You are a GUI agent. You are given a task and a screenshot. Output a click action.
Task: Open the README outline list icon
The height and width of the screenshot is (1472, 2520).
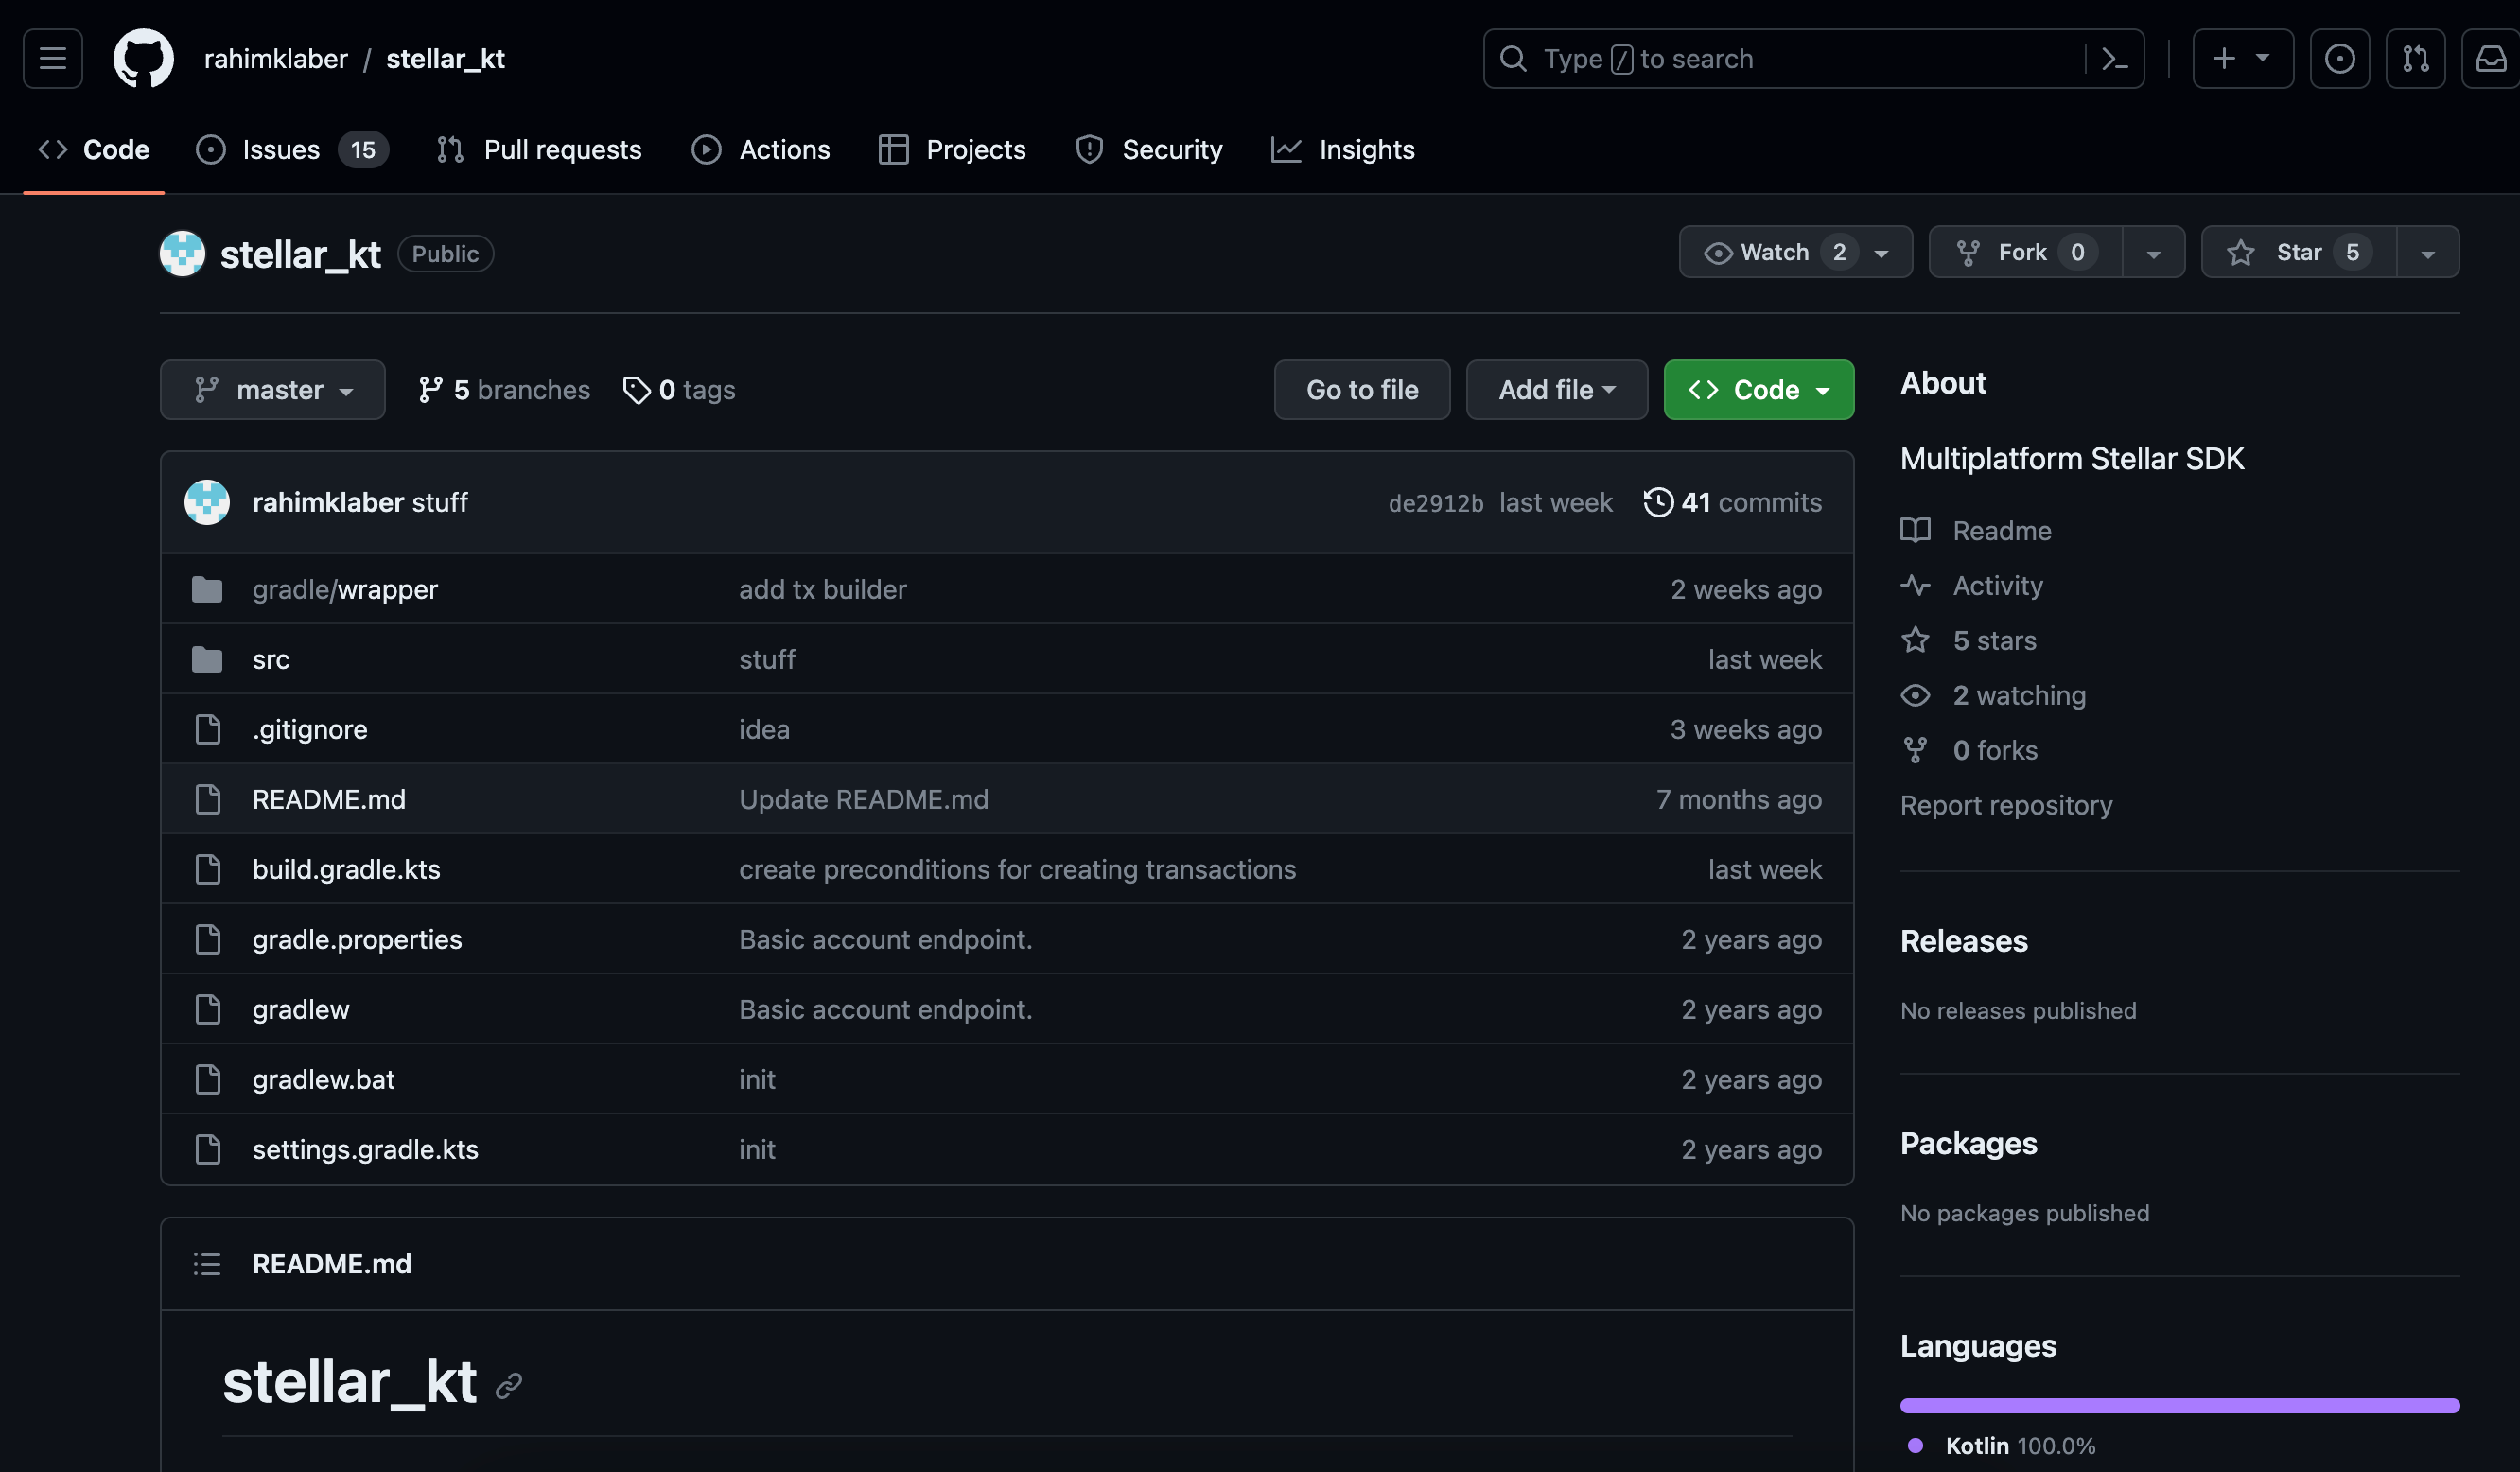tap(207, 1264)
